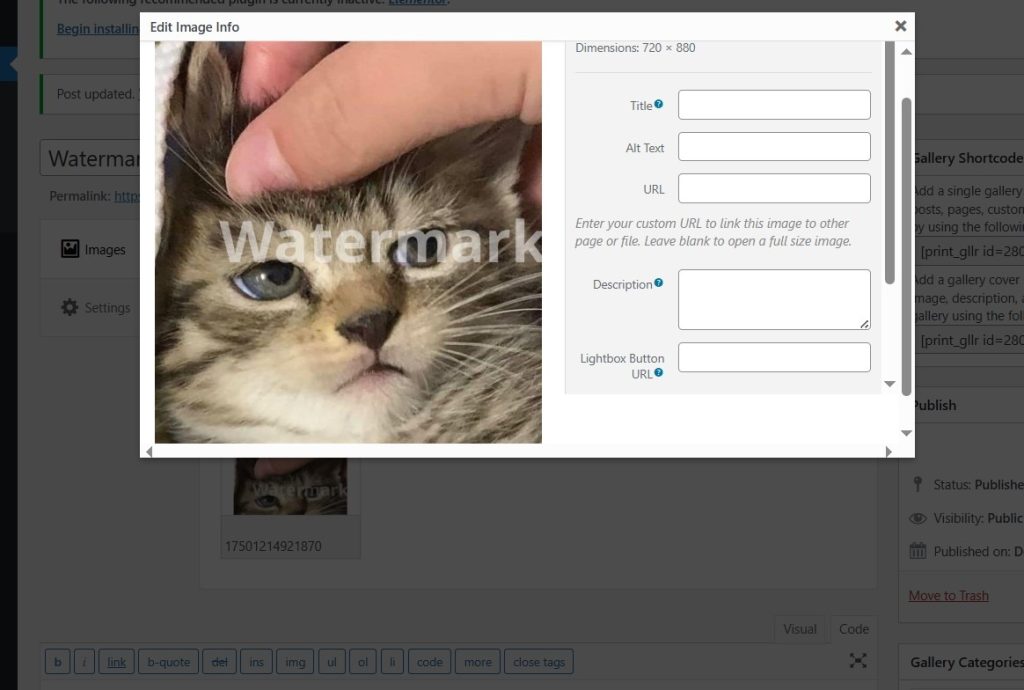
Task: Click the help icon next to Description
Action: click(659, 284)
